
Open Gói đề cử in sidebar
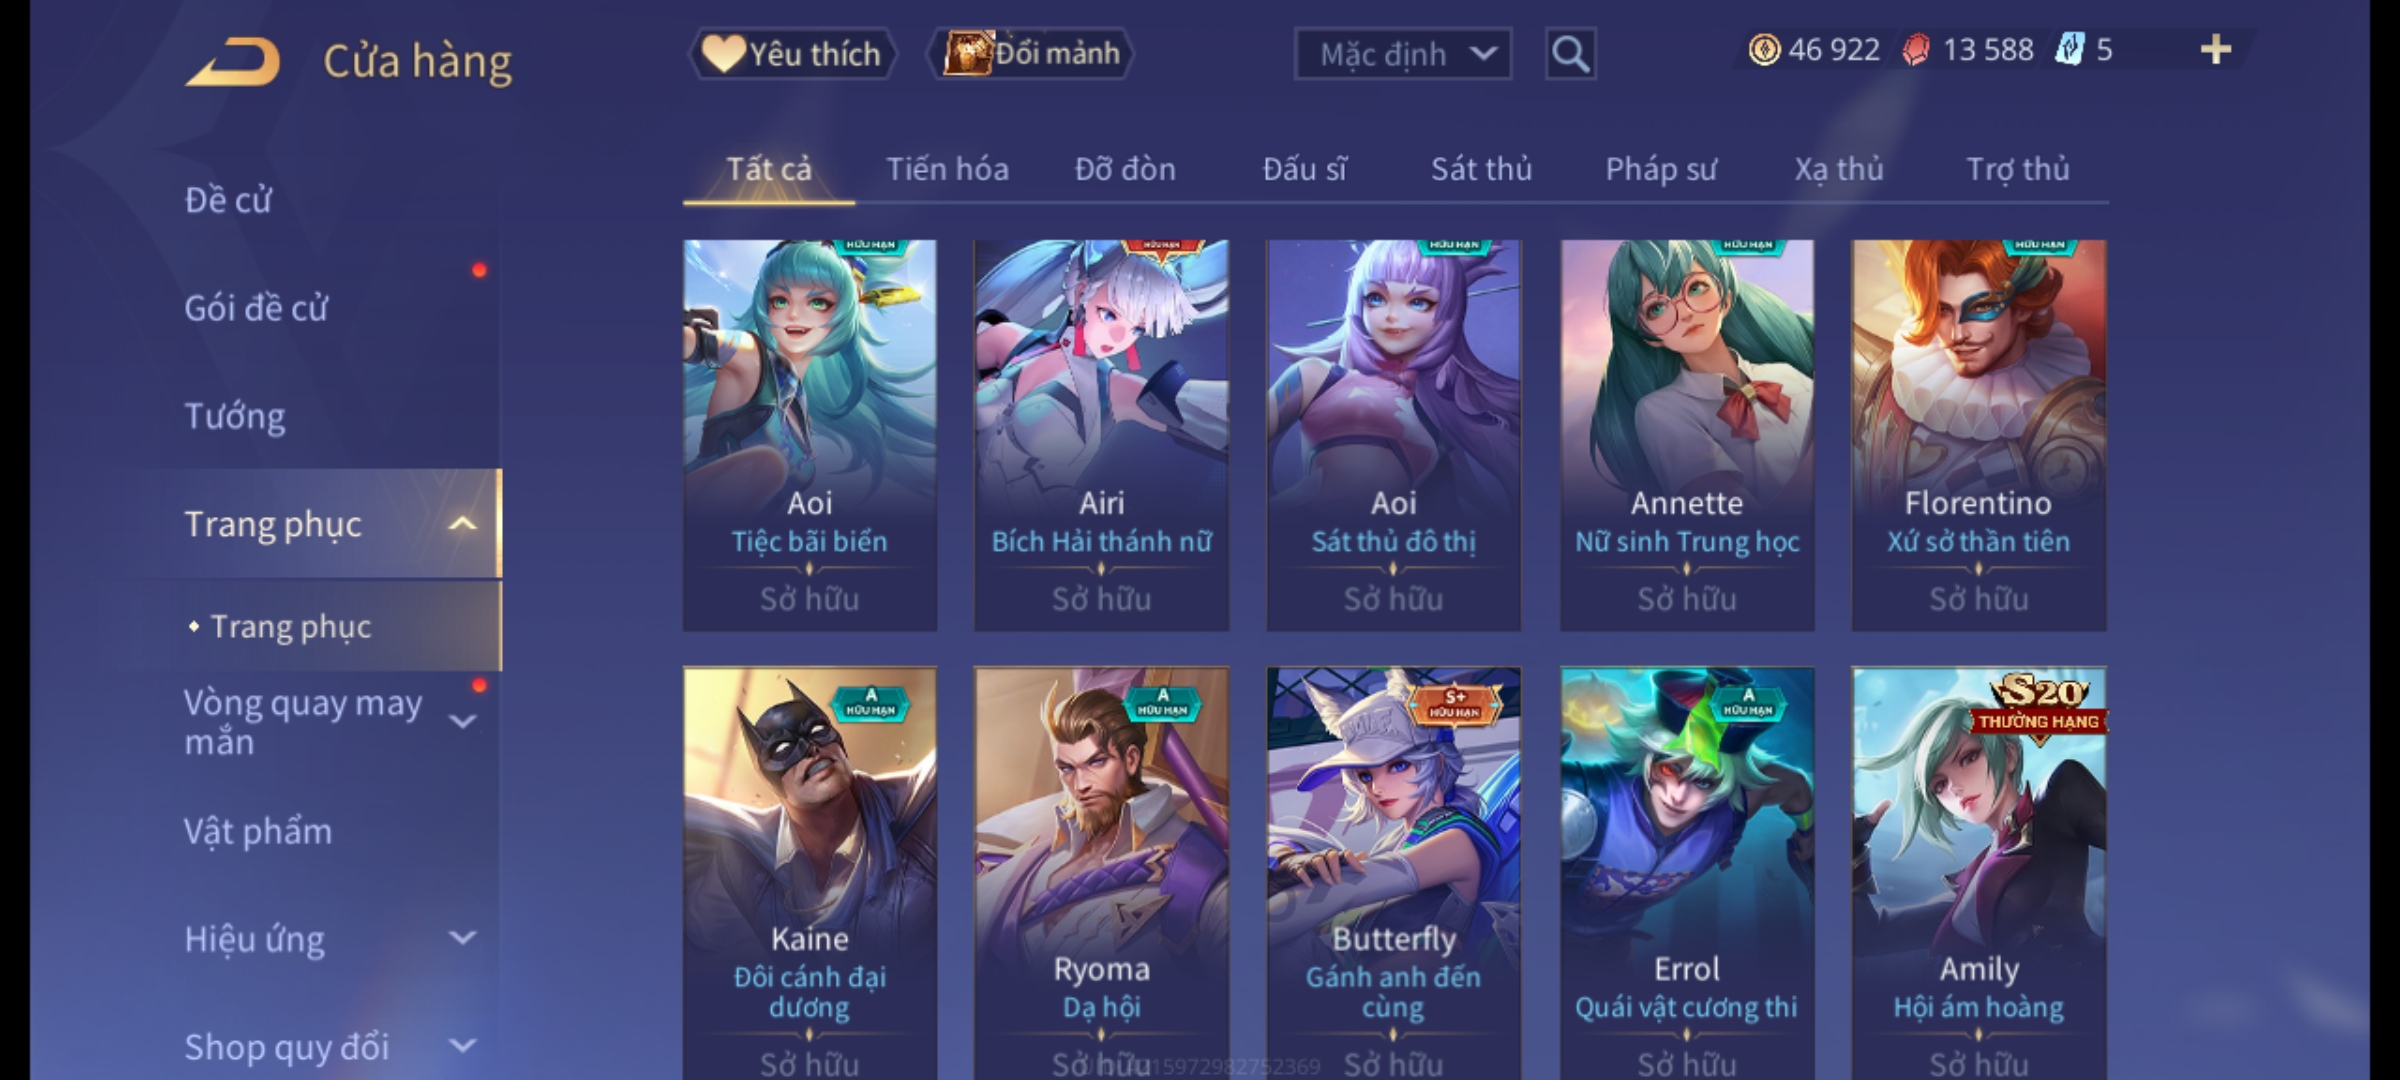(256, 308)
